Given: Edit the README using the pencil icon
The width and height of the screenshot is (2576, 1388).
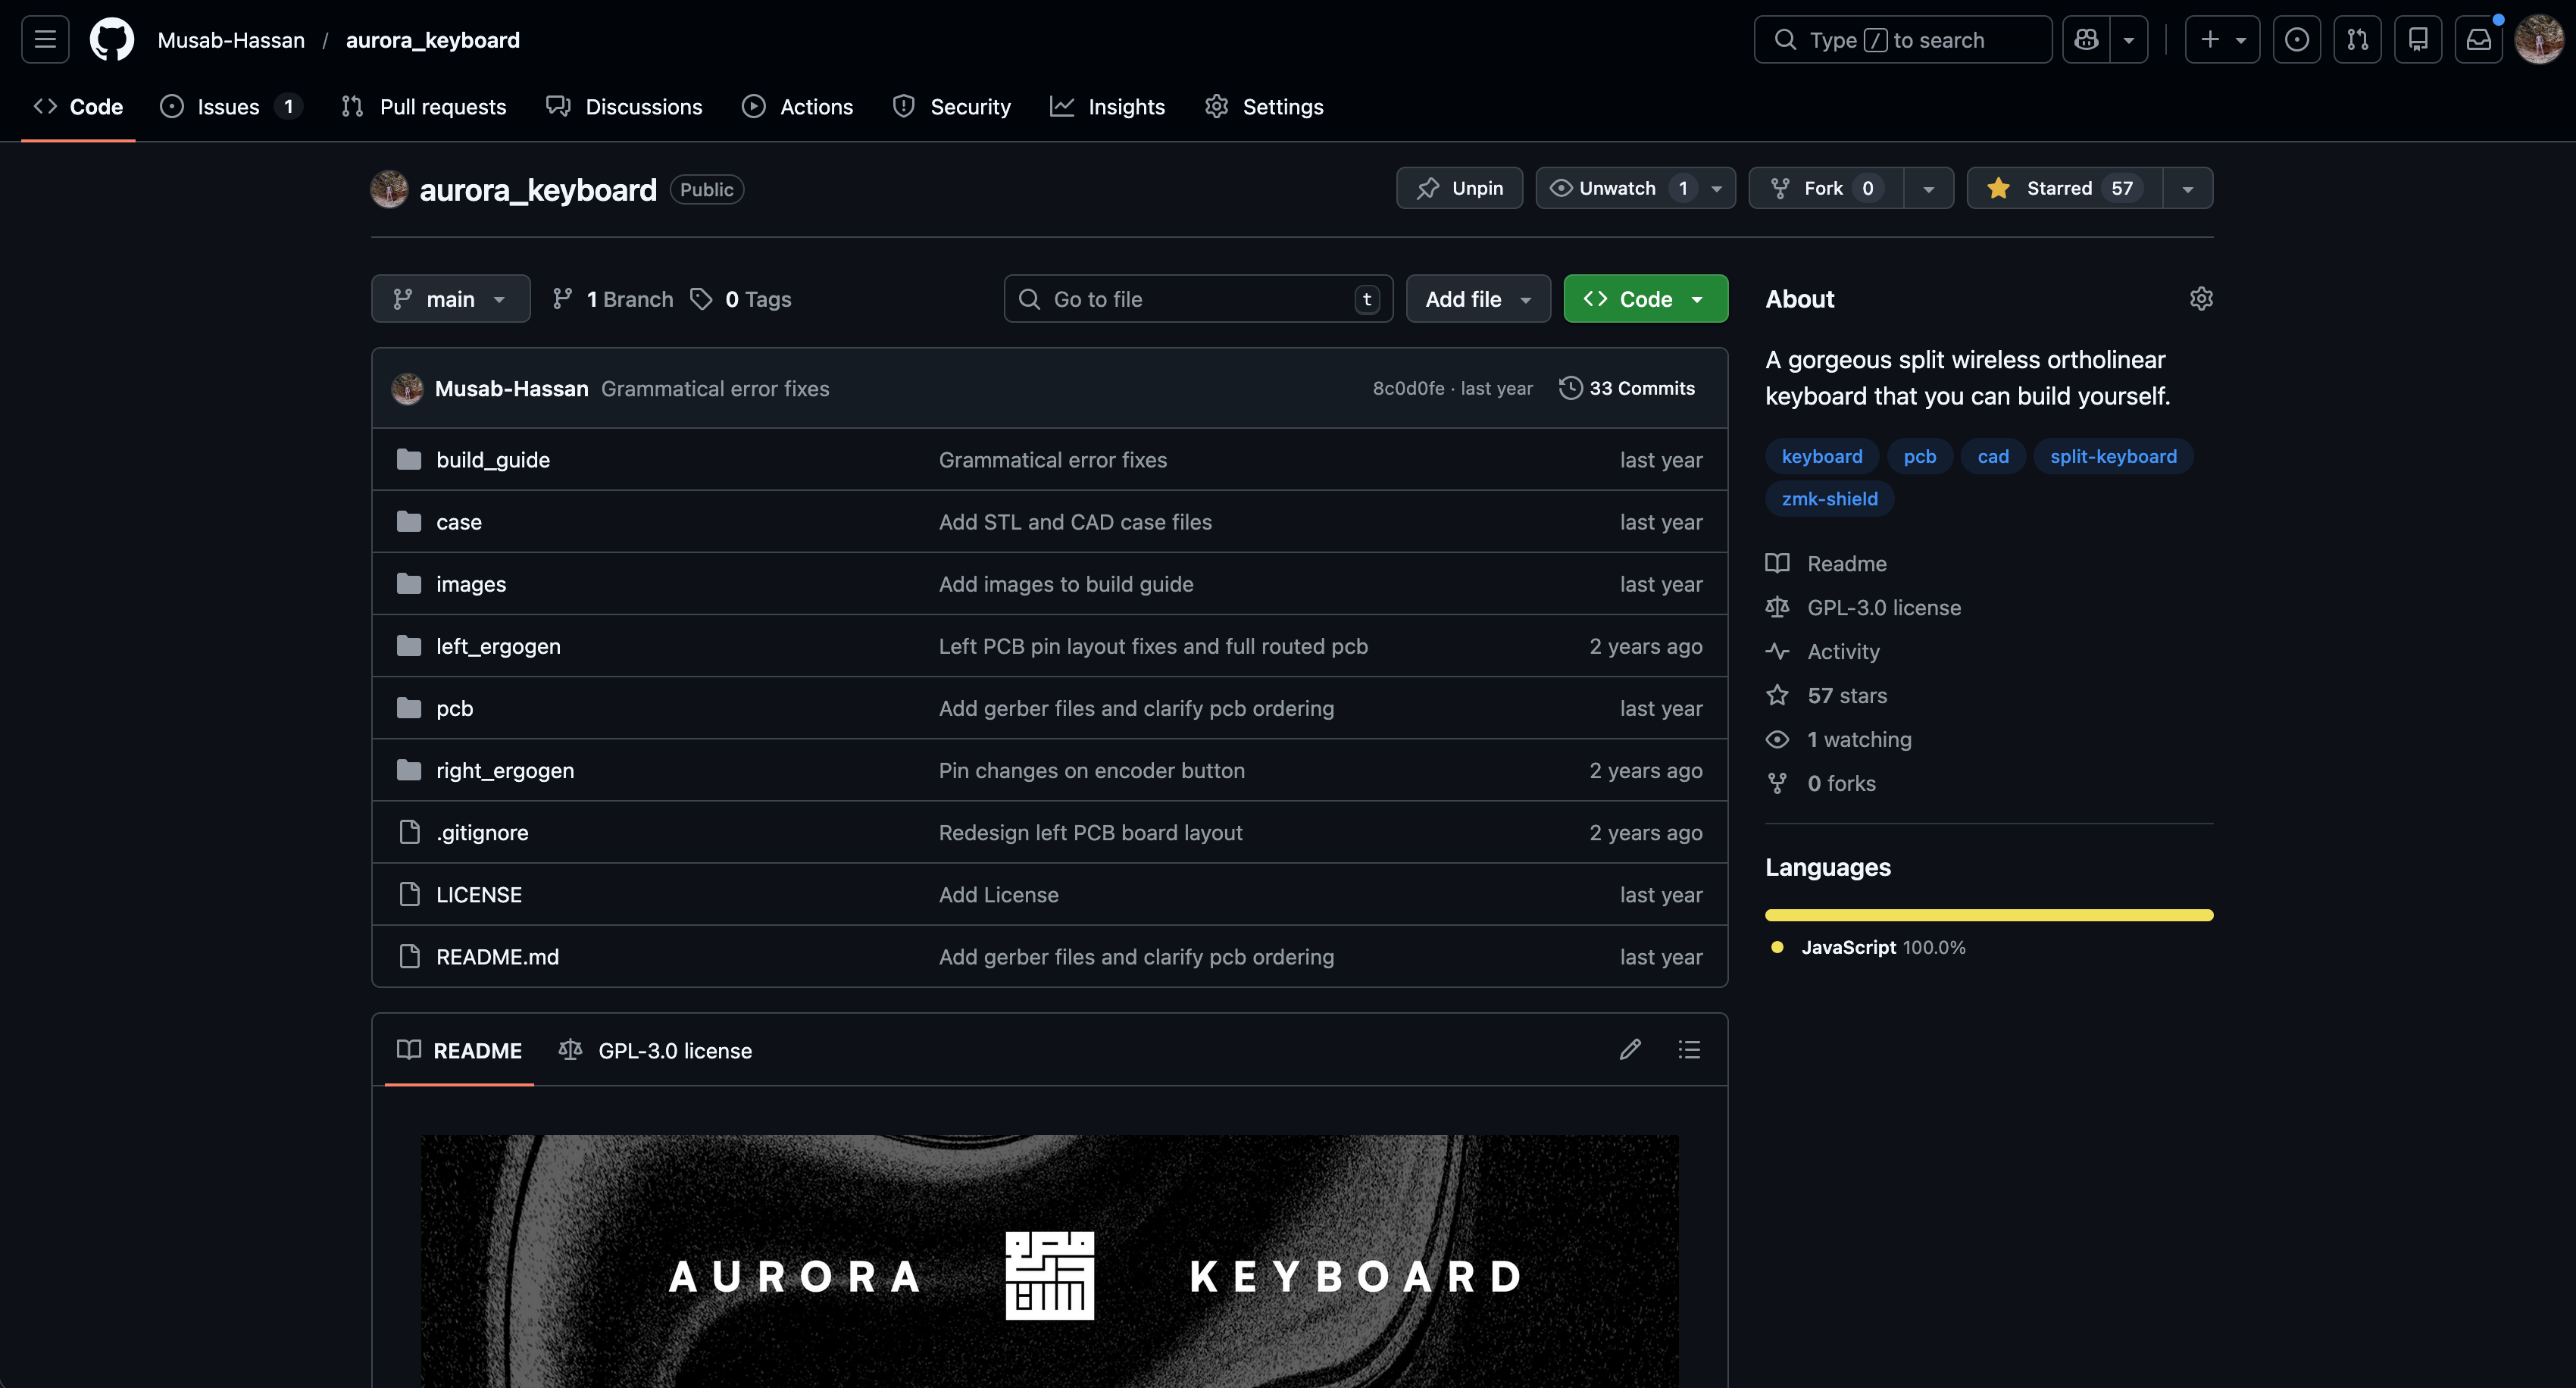Looking at the screenshot, I should click(x=1630, y=1050).
